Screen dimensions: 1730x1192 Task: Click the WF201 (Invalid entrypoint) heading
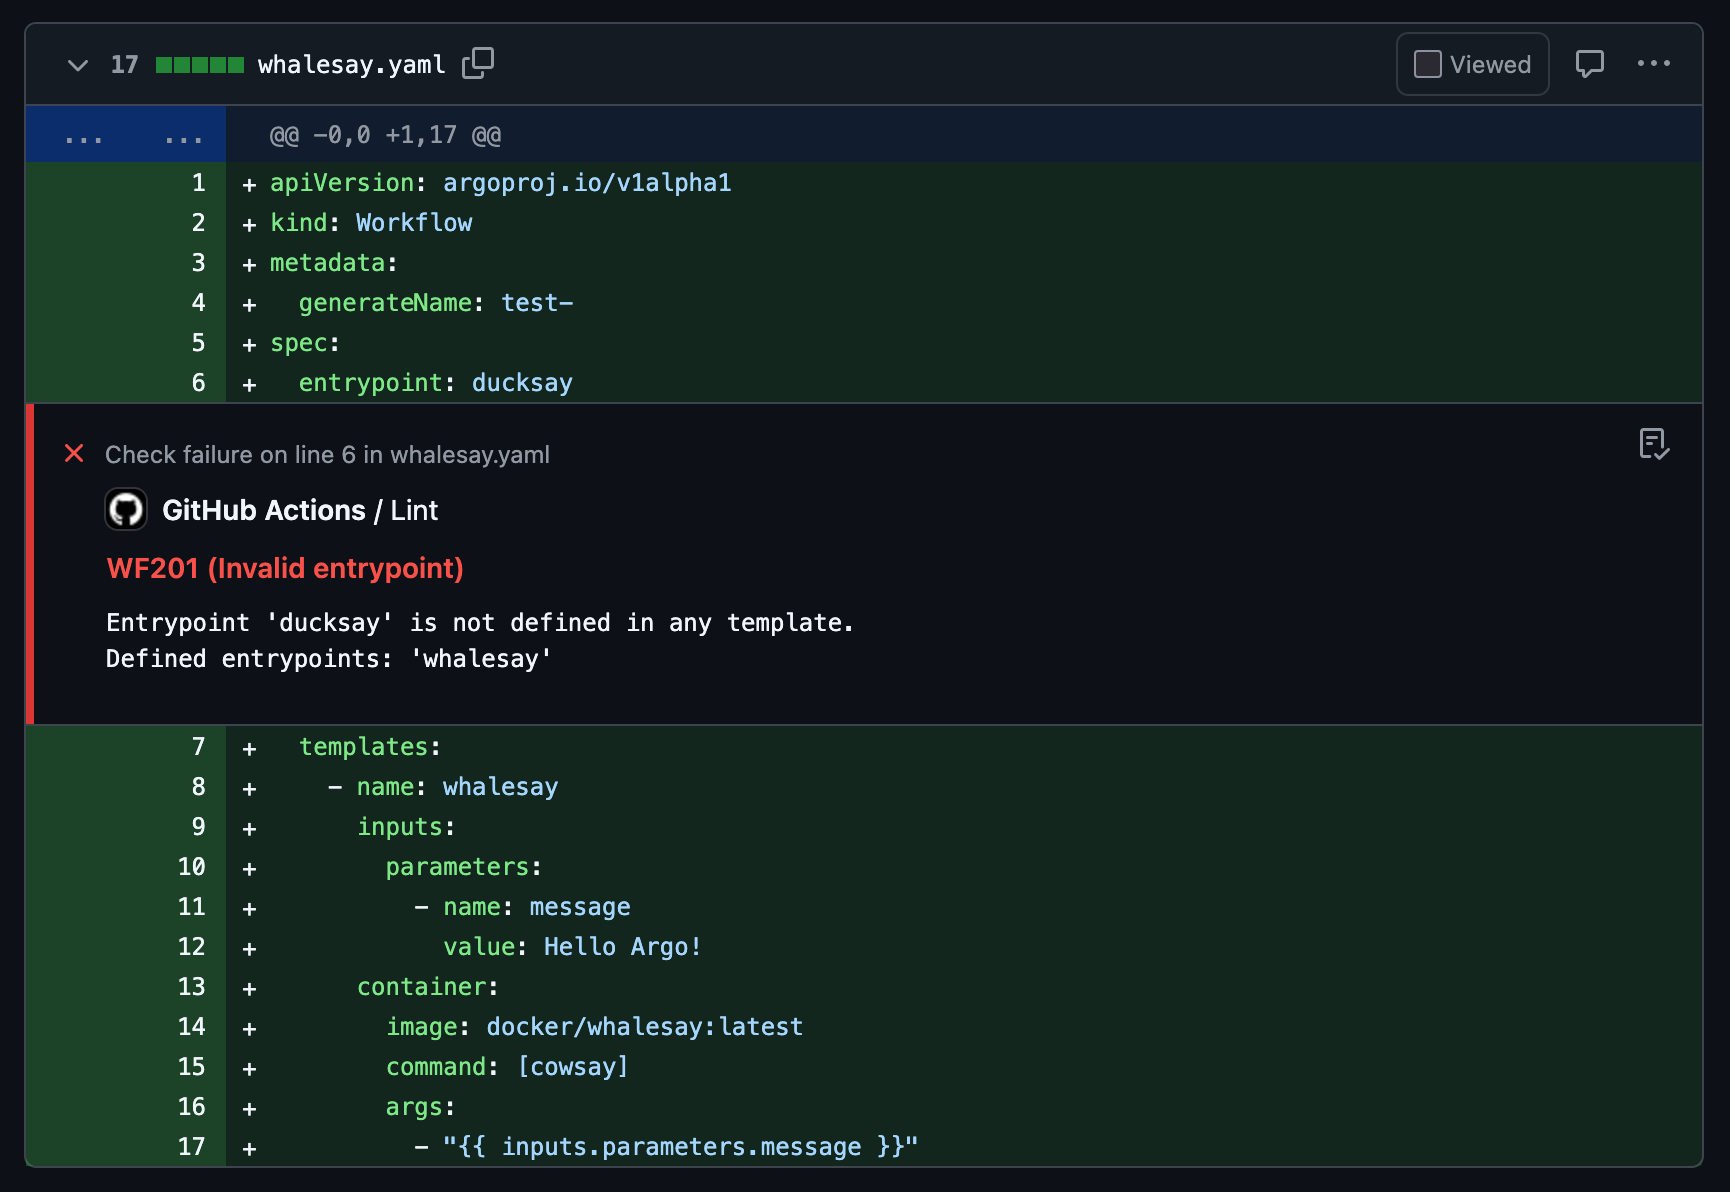tap(285, 568)
